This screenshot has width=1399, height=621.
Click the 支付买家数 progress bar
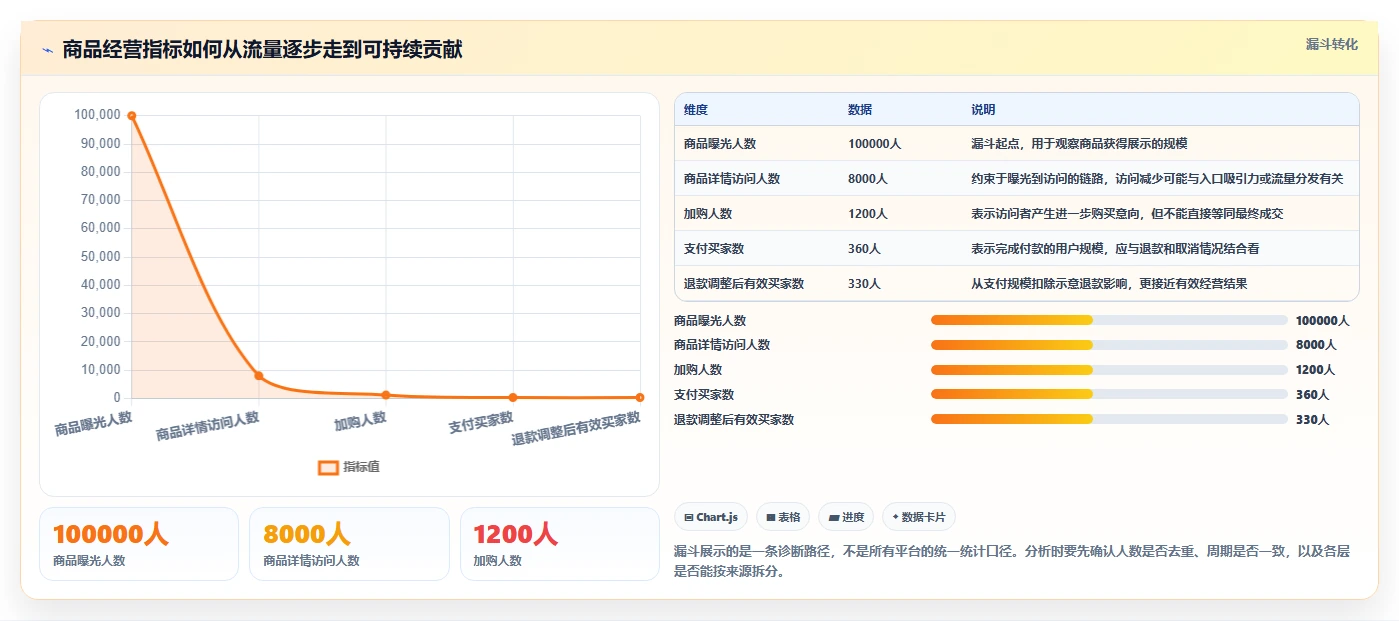click(x=1109, y=394)
